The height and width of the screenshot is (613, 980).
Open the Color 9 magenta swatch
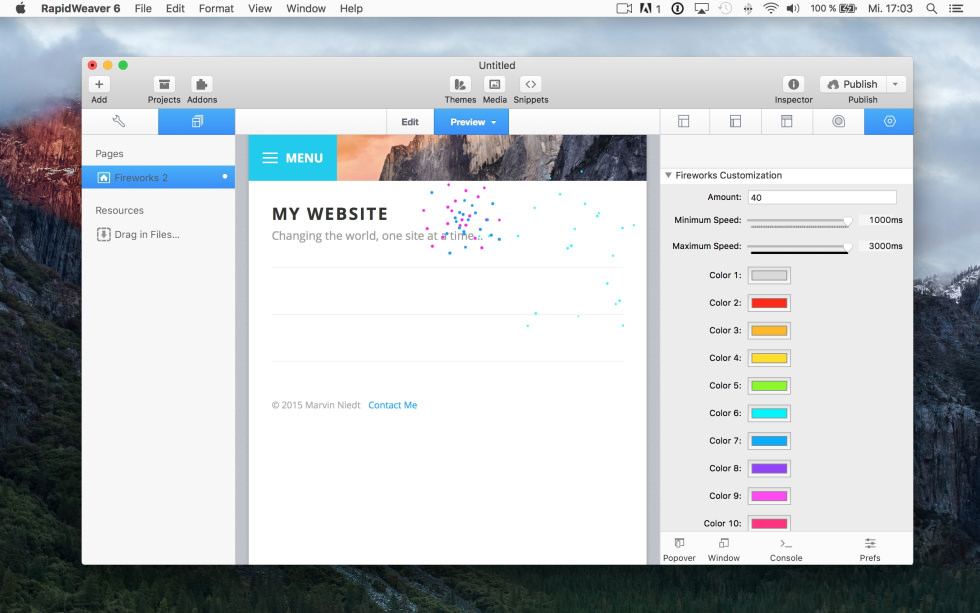coord(769,496)
